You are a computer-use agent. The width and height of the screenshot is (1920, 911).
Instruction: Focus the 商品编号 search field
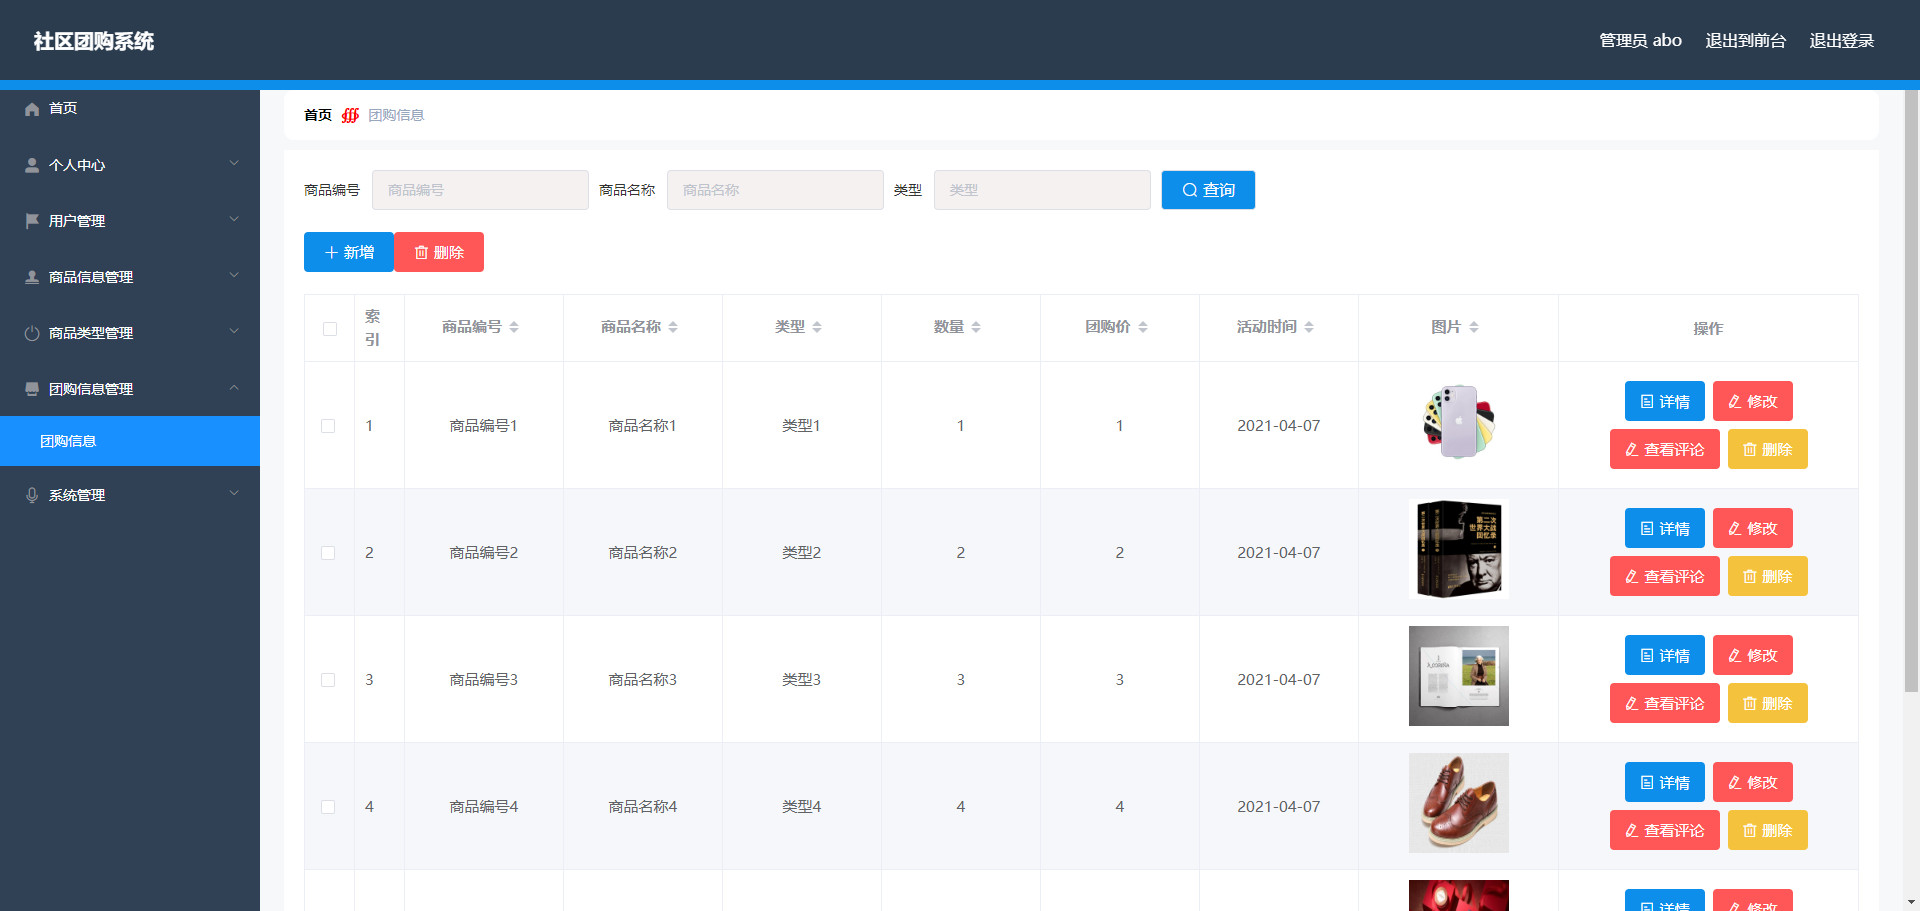[480, 190]
